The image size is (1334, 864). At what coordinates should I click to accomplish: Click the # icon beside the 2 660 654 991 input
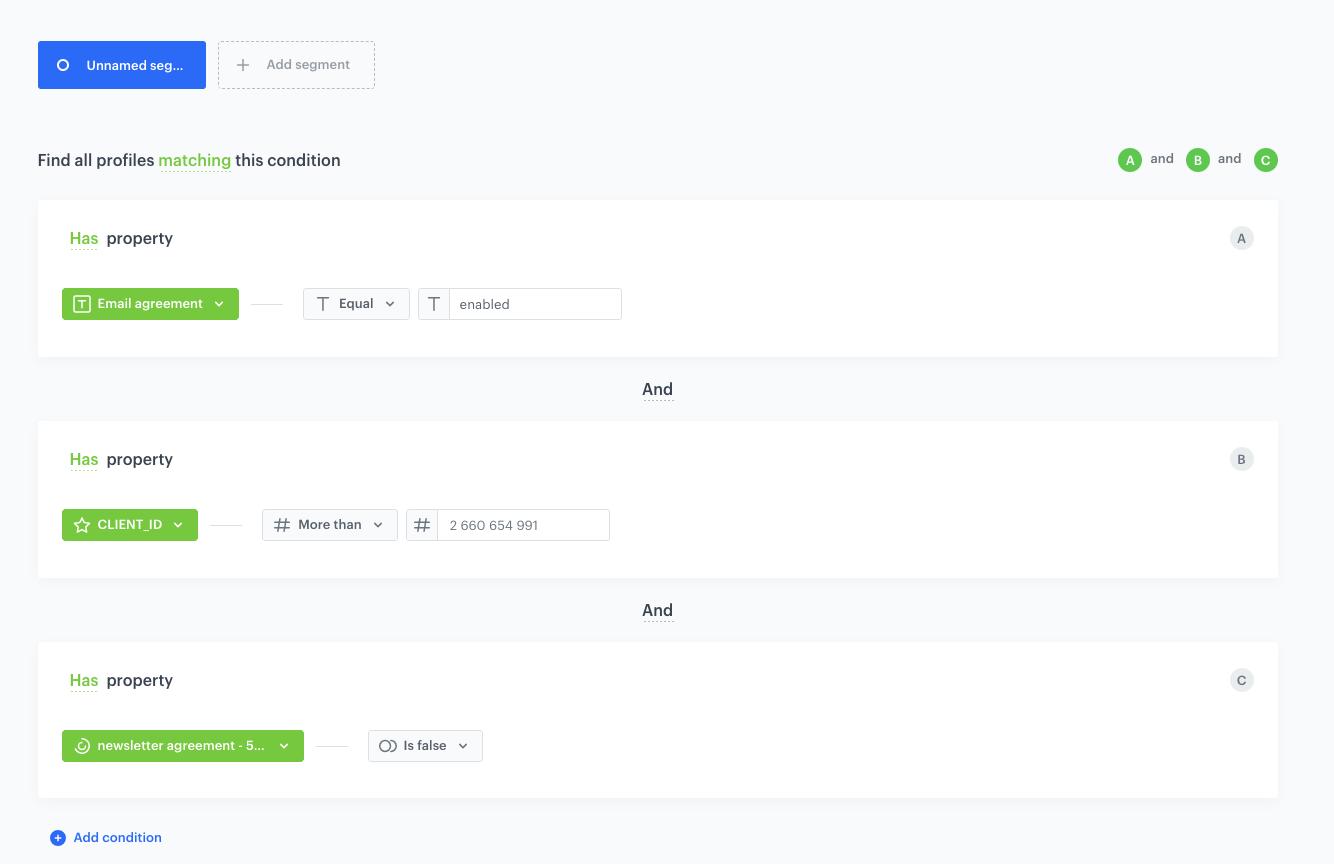tap(422, 524)
